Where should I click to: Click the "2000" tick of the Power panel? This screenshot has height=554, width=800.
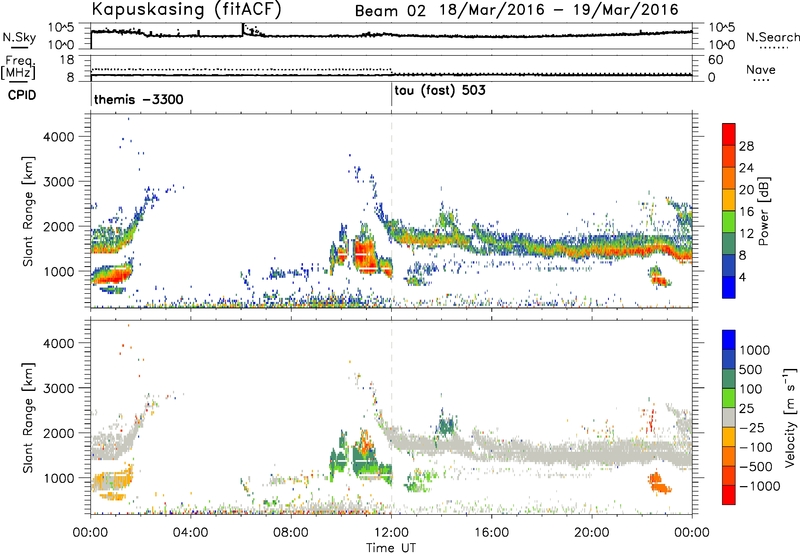[58, 226]
